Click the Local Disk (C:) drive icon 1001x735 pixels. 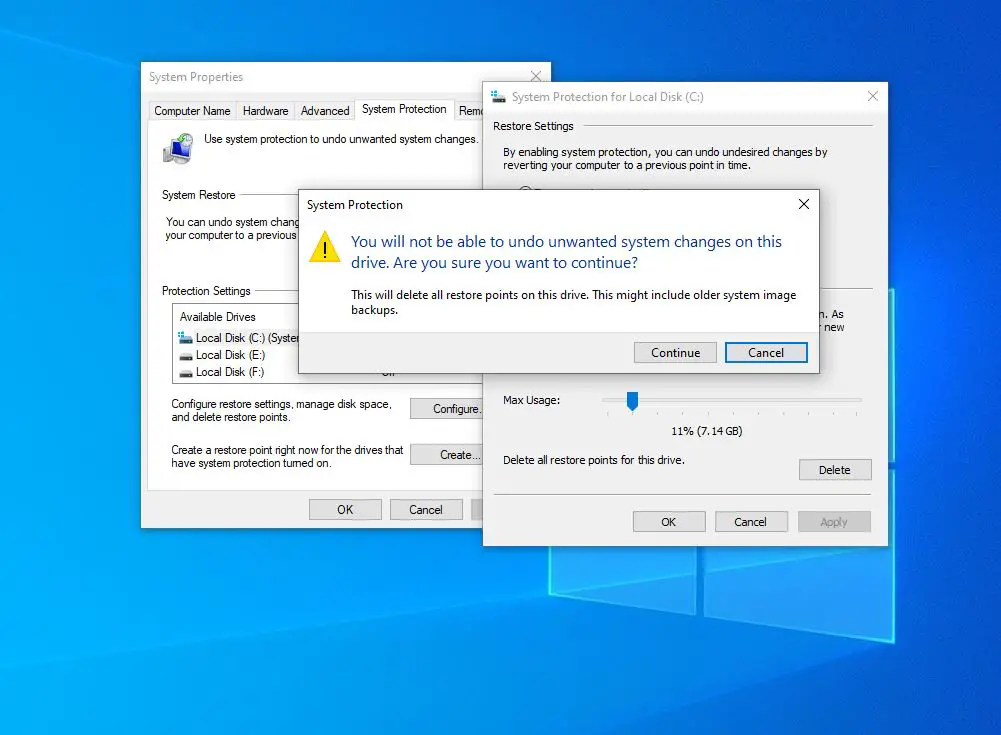click(186, 338)
